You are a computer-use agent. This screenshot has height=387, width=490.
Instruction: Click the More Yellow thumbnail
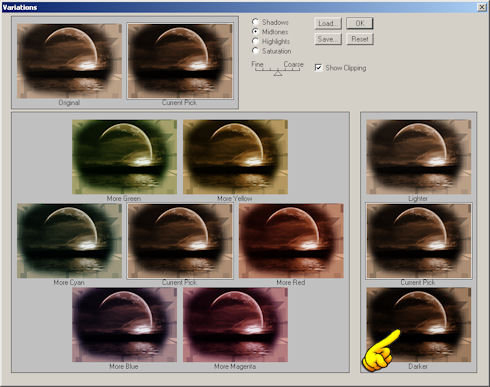[x=235, y=157]
